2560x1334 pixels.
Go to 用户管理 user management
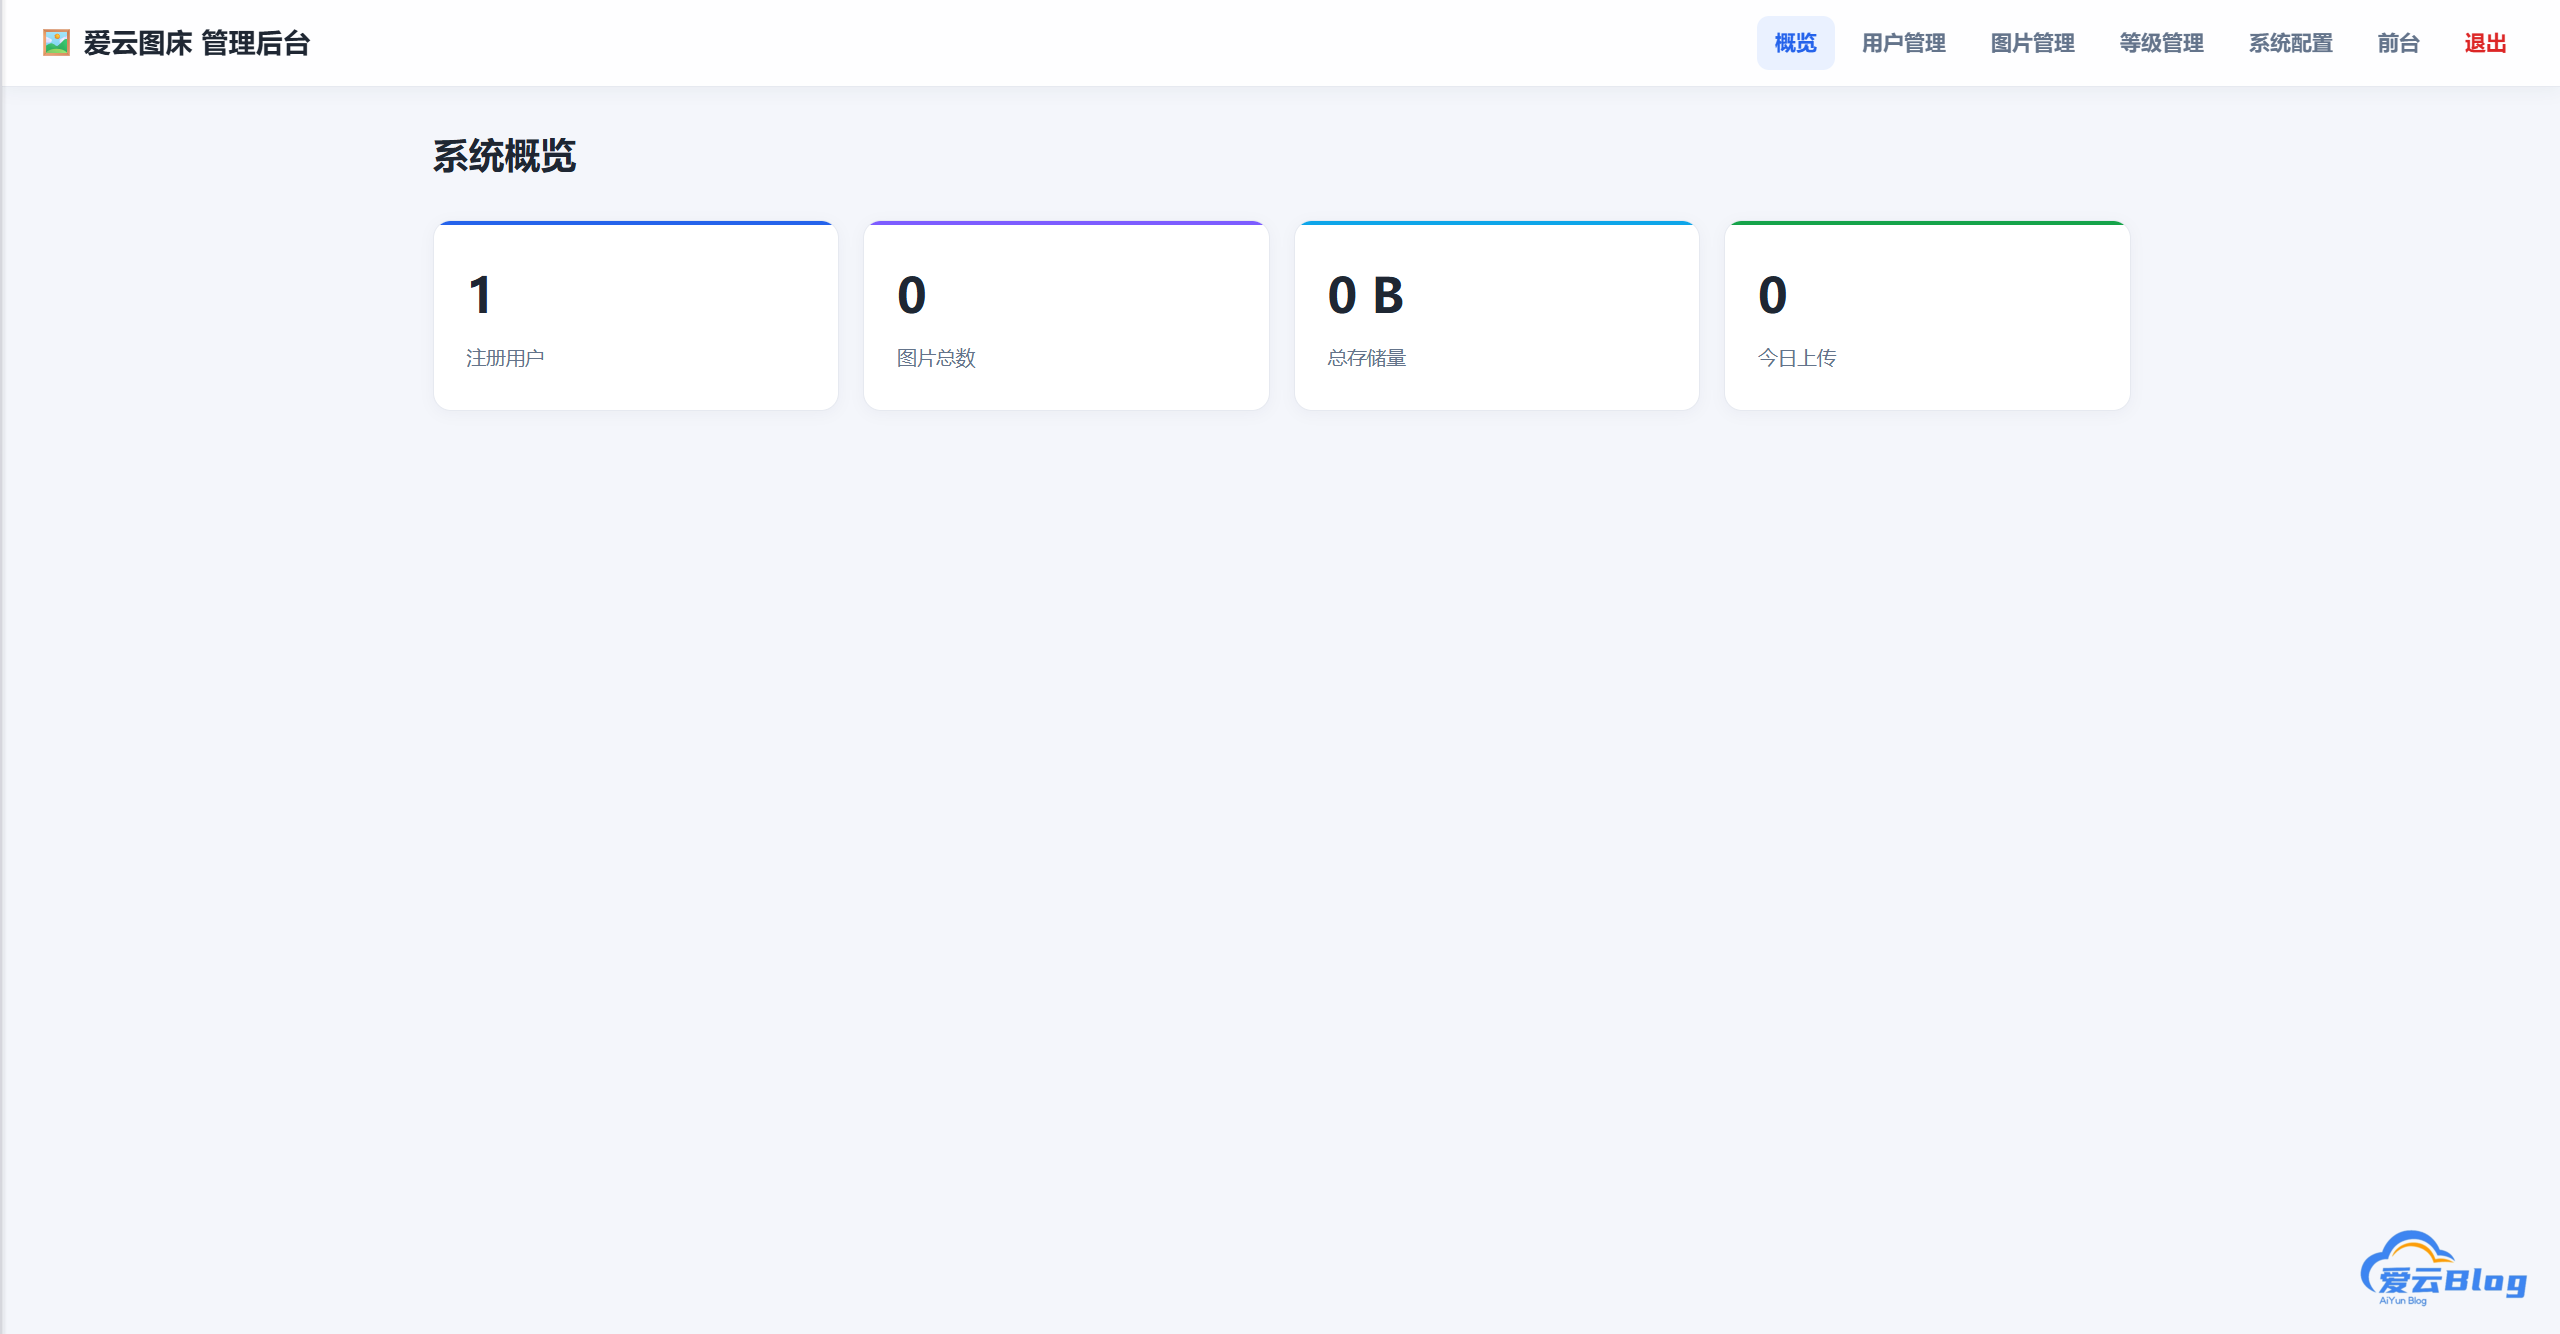point(1903,43)
